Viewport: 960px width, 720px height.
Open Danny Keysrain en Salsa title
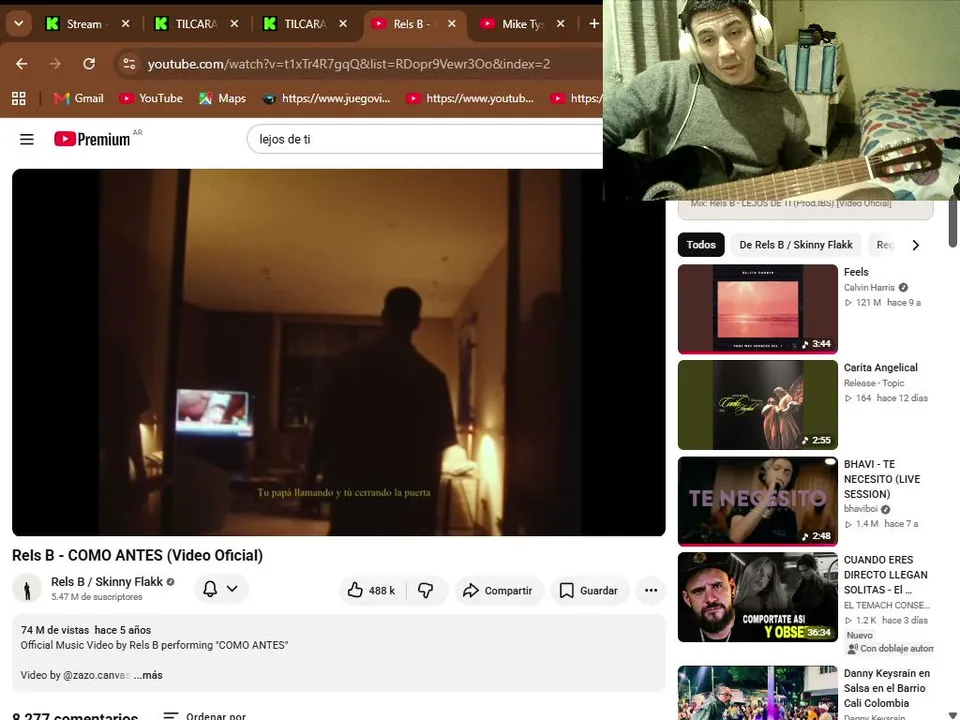click(x=887, y=688)
